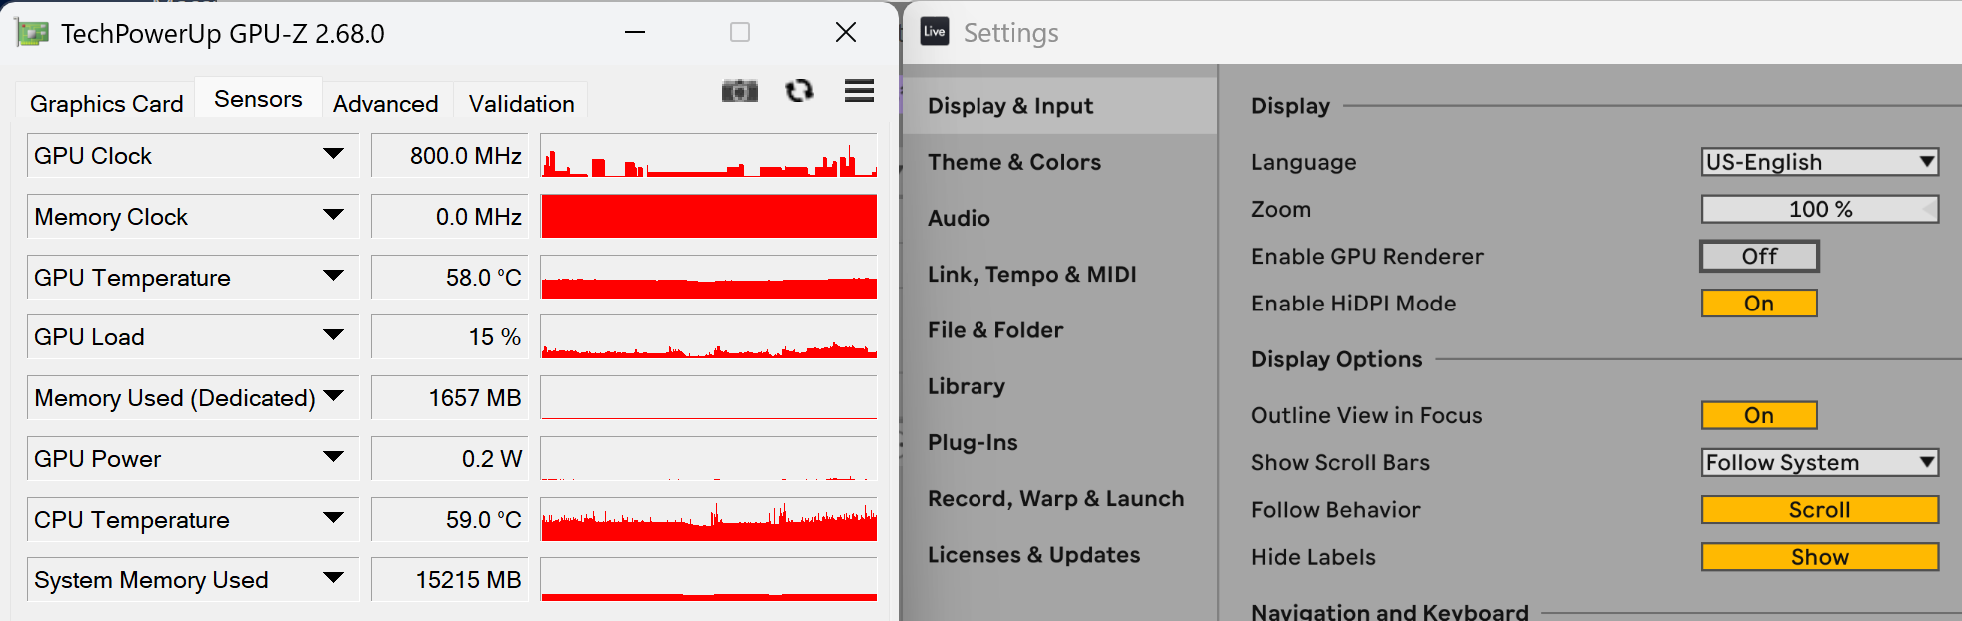The image size is (1962, 621).
Task: Disable HiDPI Mode toggle
Action: coord(1759,304)
